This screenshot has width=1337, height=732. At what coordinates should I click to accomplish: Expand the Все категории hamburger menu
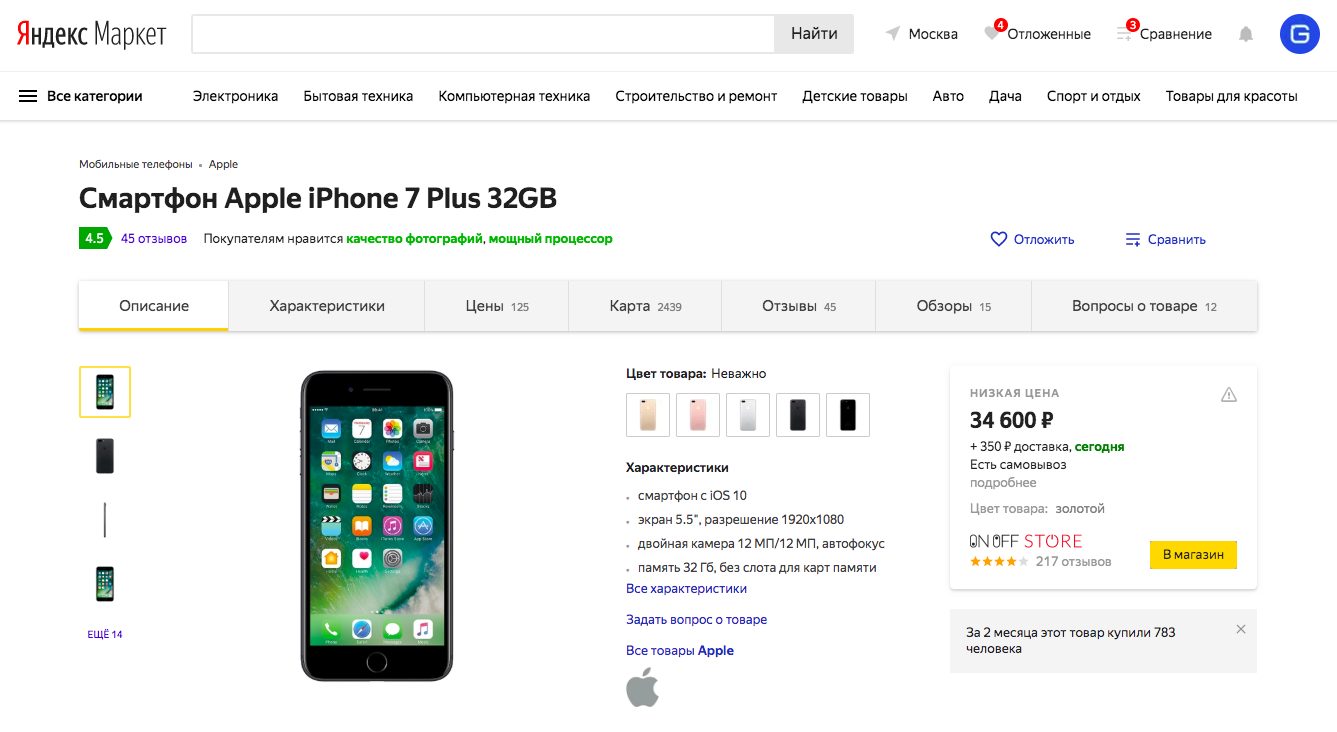80,96
